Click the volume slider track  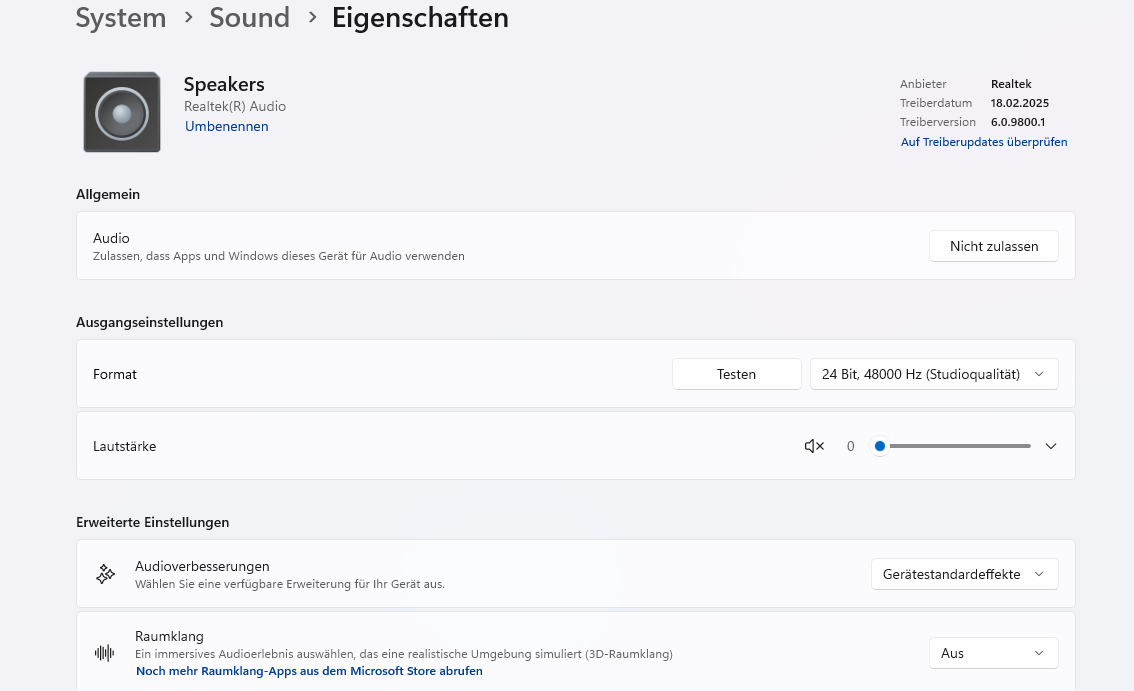pyautogui.click(x=955, y=446)
